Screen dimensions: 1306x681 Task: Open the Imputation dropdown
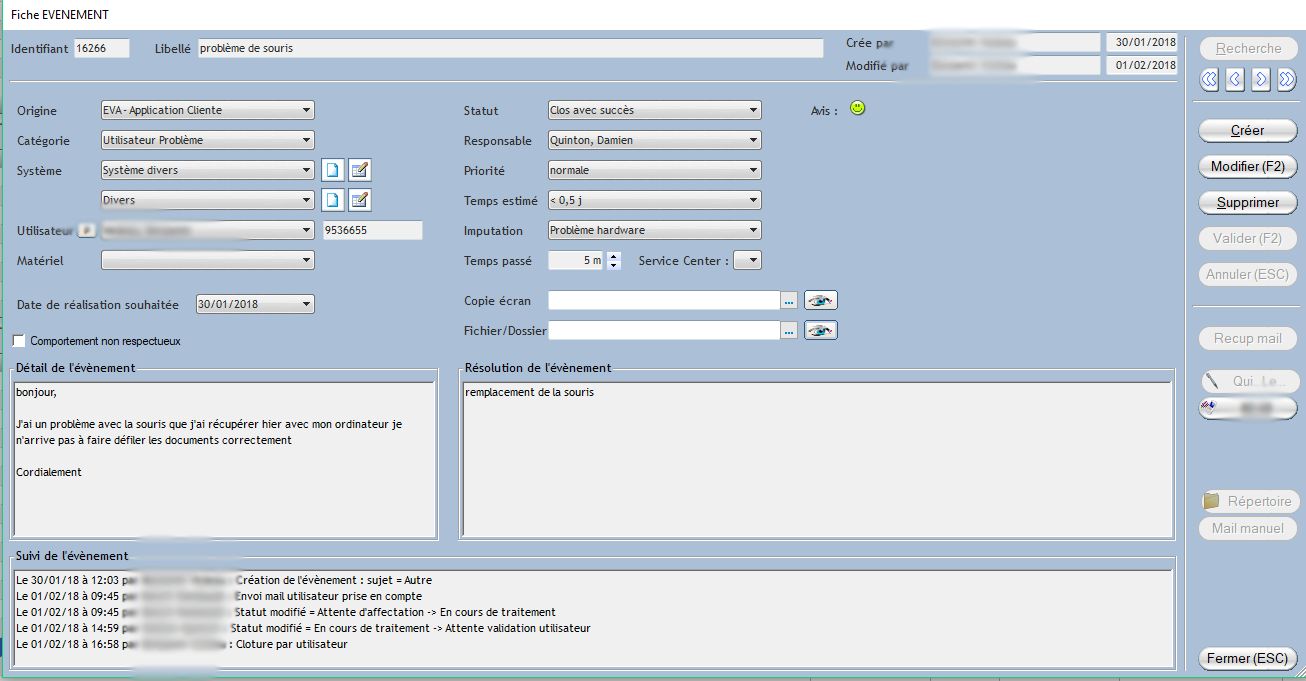coord(754,231)
